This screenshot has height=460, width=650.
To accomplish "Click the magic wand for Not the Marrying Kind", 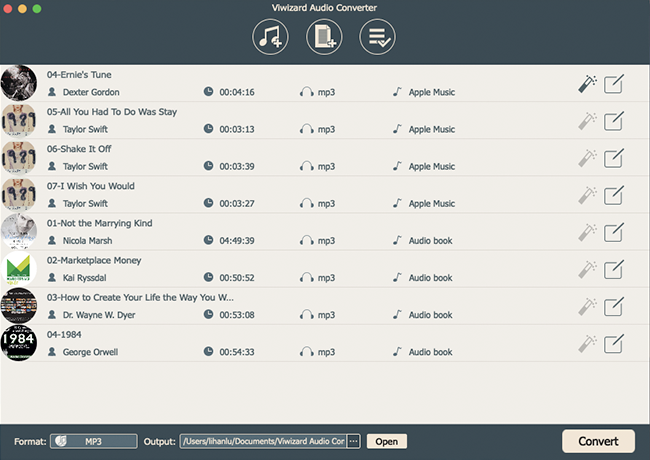I will click(x=587, y=232).
